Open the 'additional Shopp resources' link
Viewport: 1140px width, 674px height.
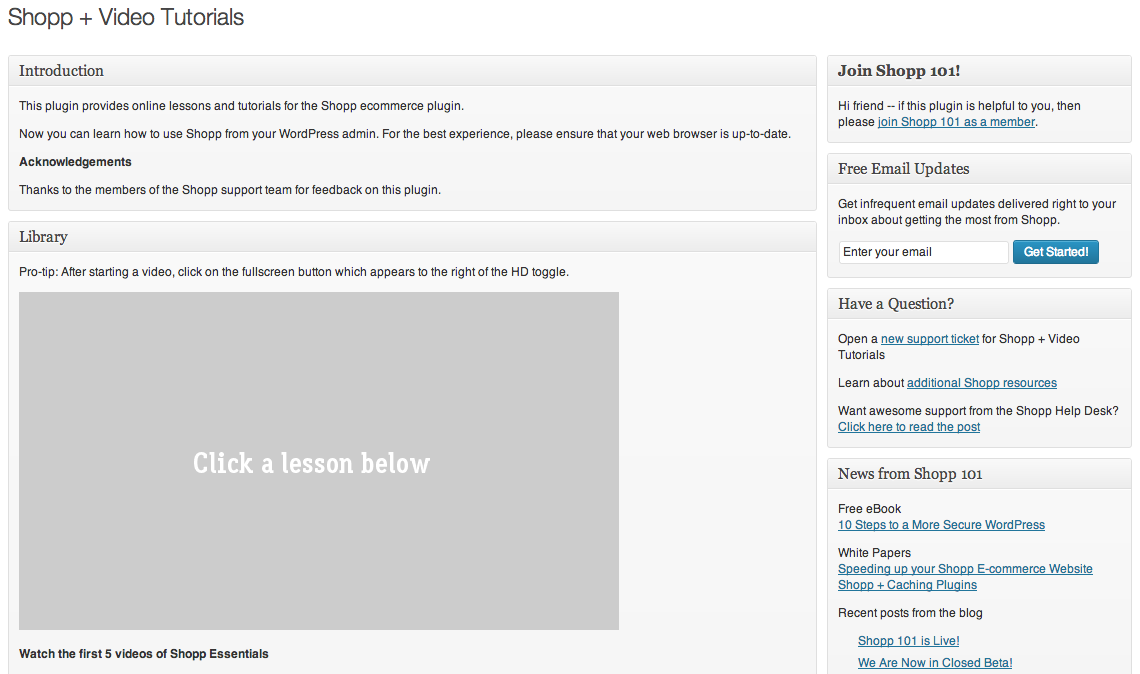(x=982, y=383)
